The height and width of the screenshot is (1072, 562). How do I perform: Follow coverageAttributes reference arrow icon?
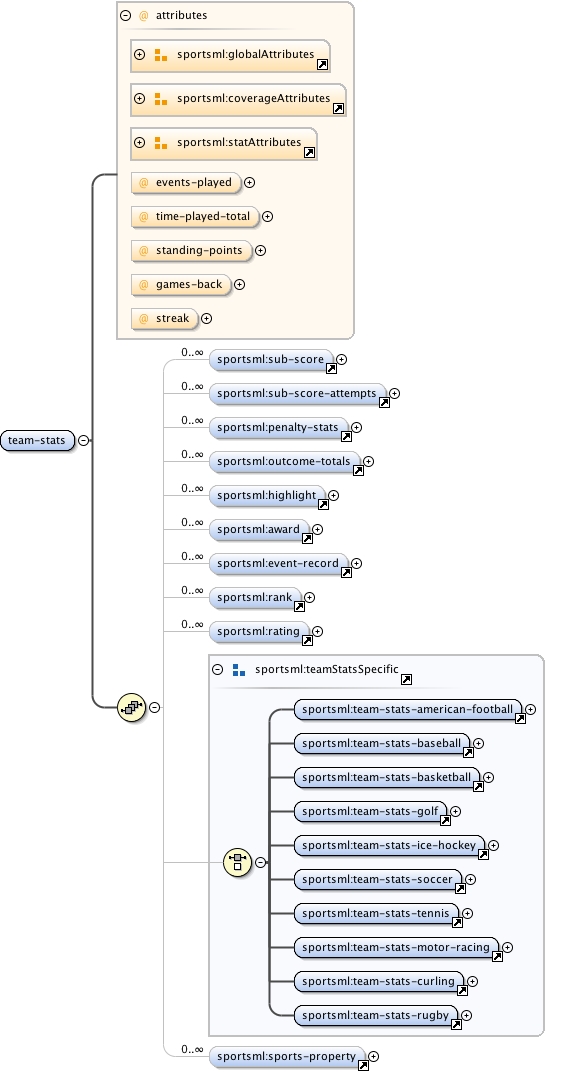pyautogui.click(x=338, y=109)
